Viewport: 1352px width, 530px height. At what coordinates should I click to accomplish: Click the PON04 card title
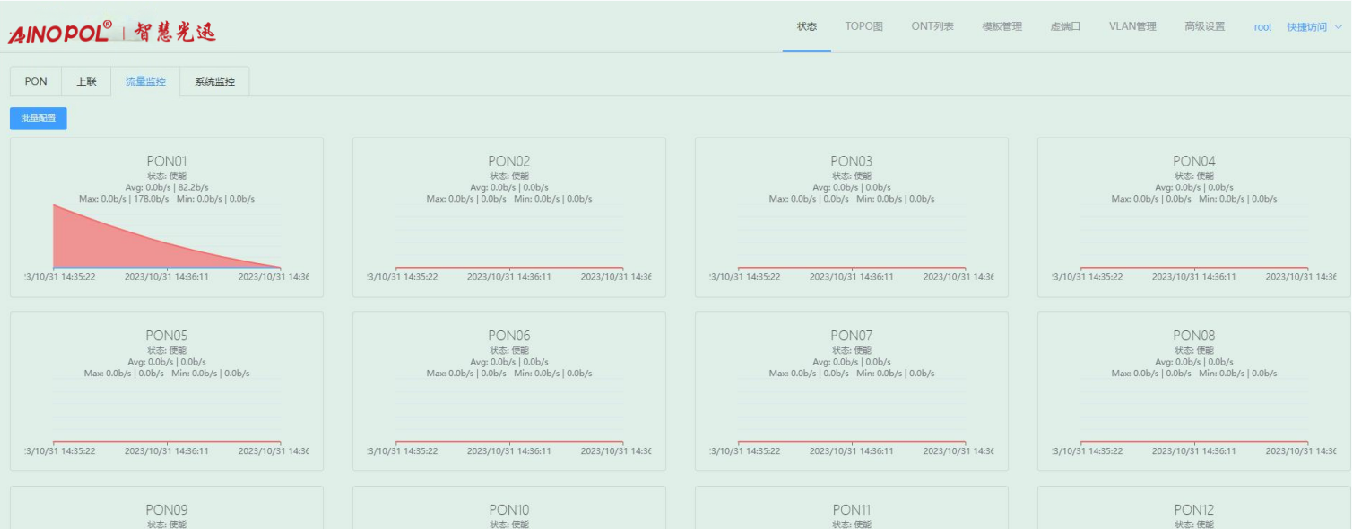(1194, 161)
